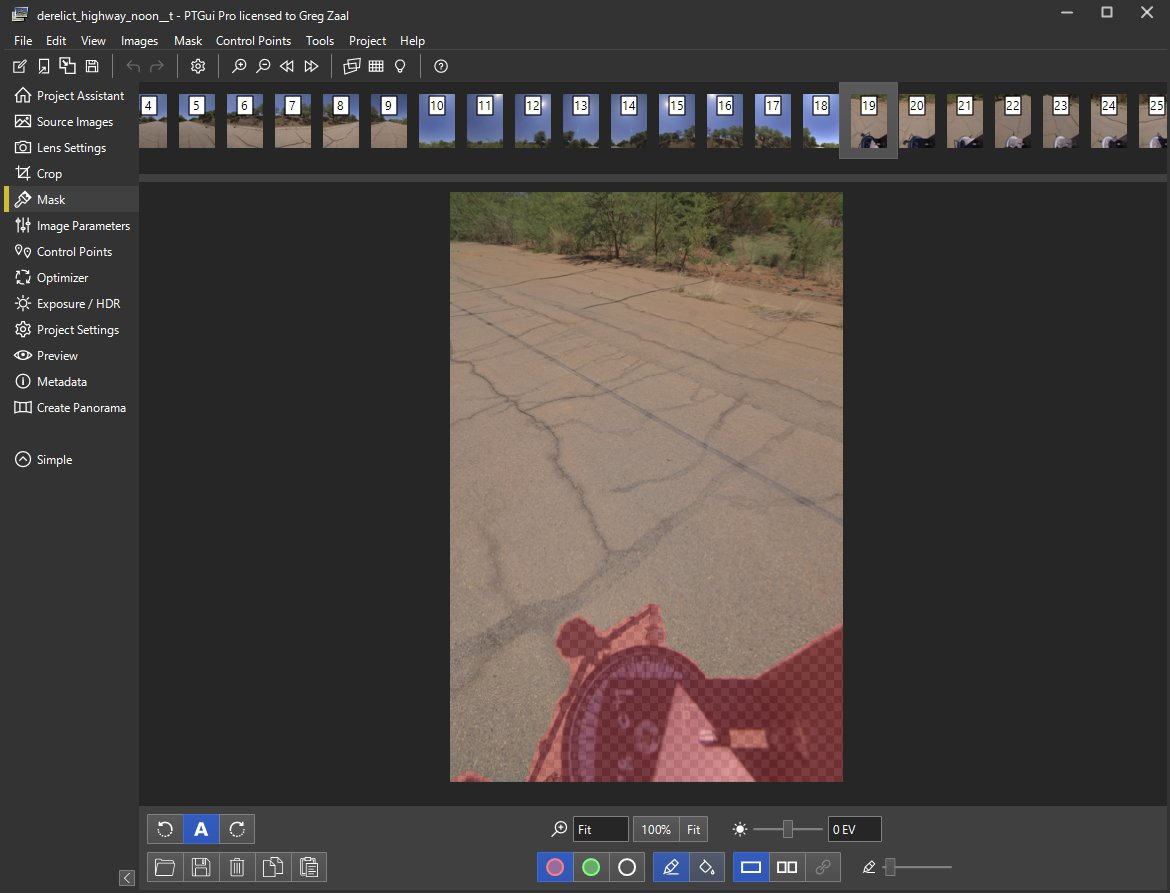
Task: Open the Mask menu
Action: click(188, 40)
